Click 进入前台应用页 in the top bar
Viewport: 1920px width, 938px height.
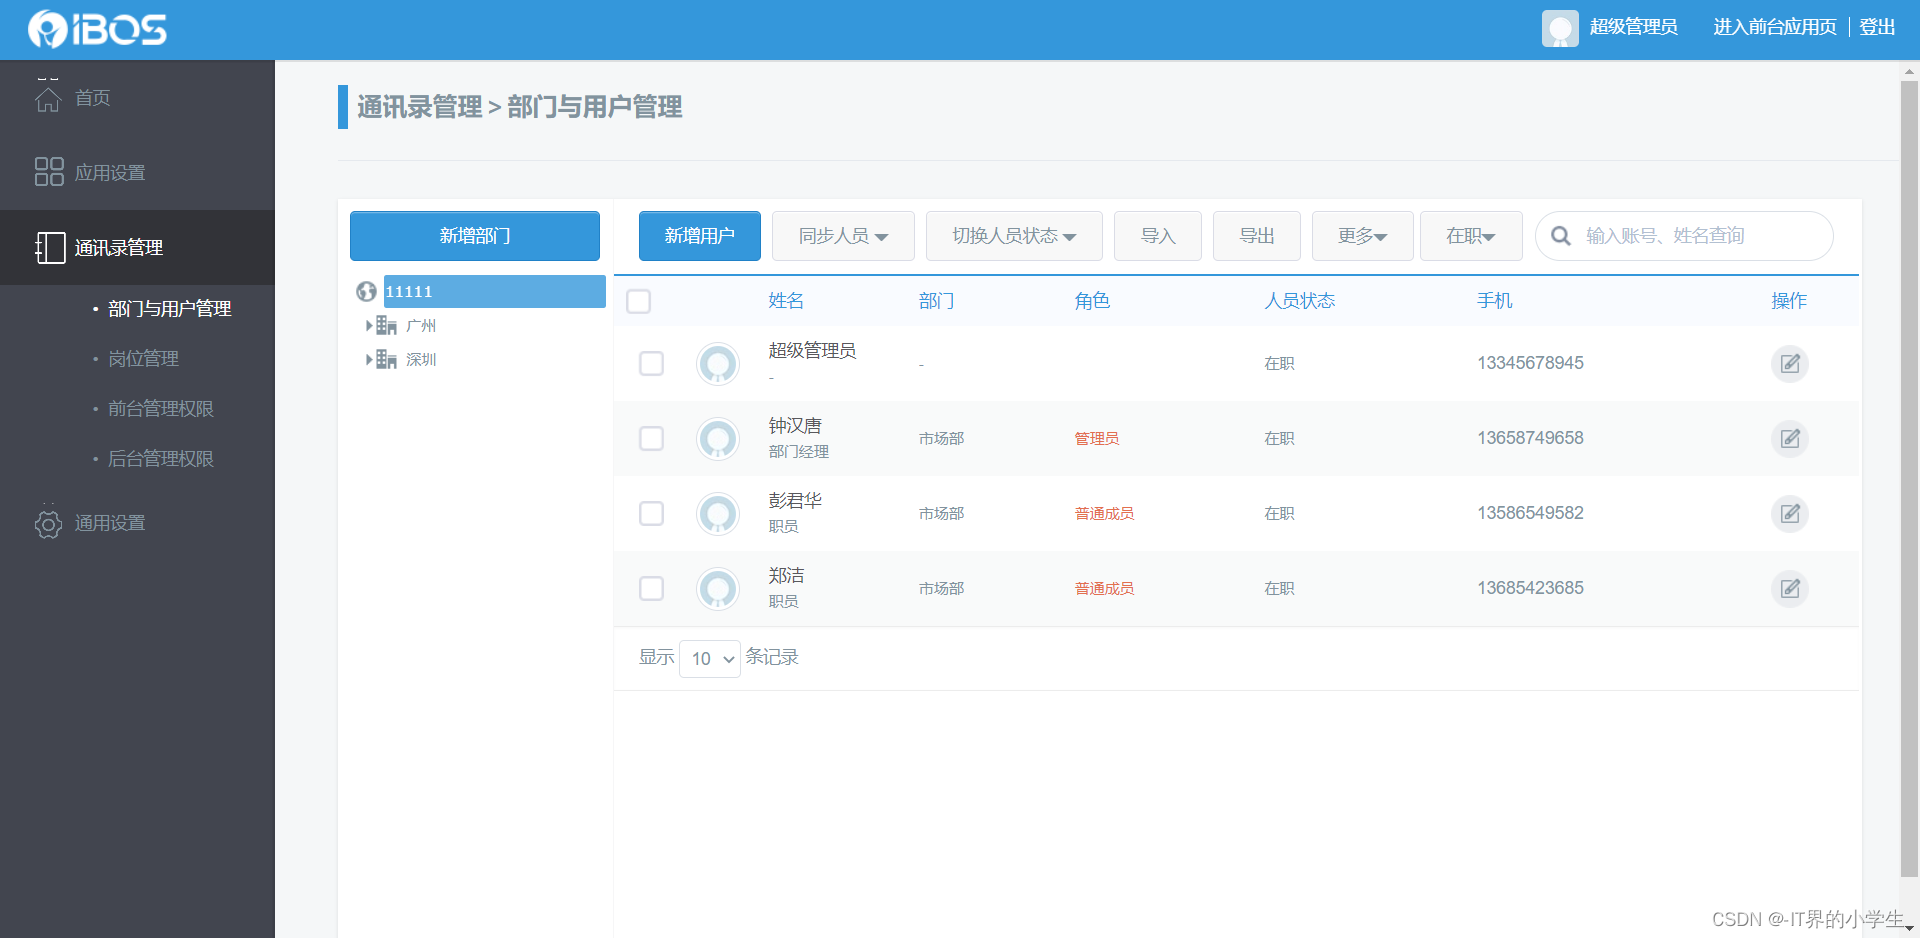point(1772,27)
